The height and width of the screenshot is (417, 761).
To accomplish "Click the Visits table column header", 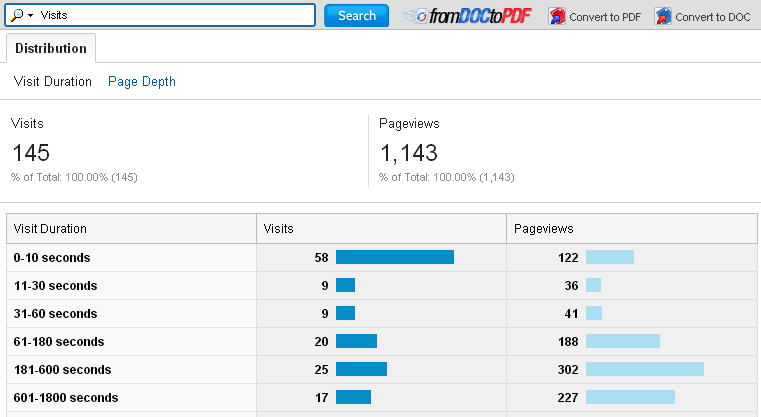I will [278, 229].
